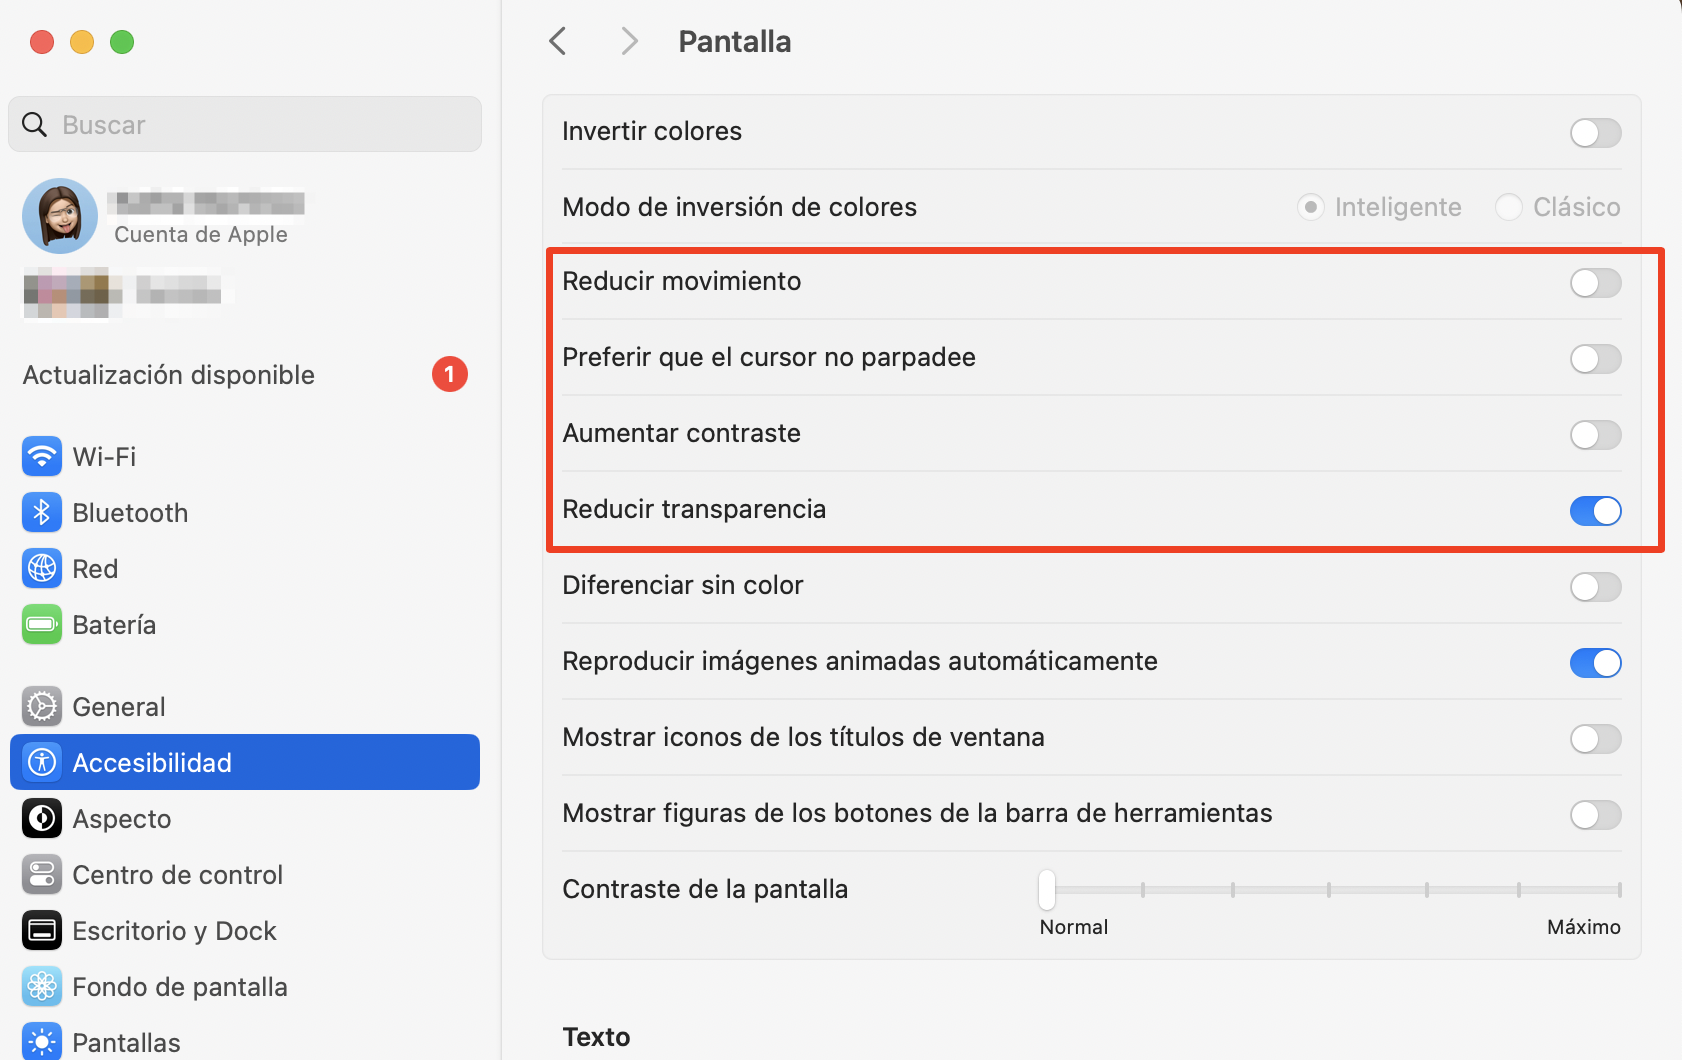Select Pantallas in the sidebar

pyautogui.click(x=126, y=1042)
